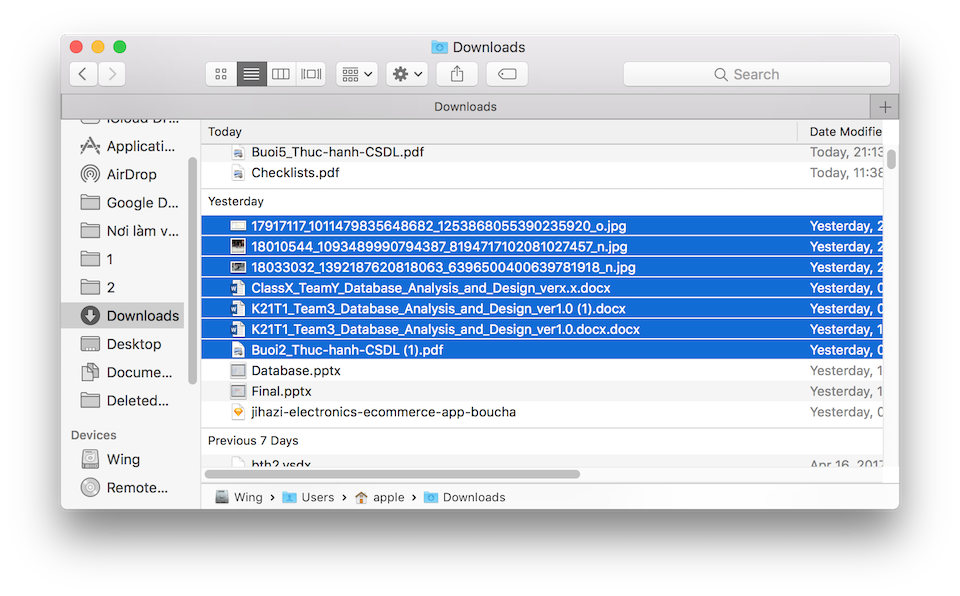Open the Share menu in the toolbar
The image size is (960, 596).
coord(456,73)
